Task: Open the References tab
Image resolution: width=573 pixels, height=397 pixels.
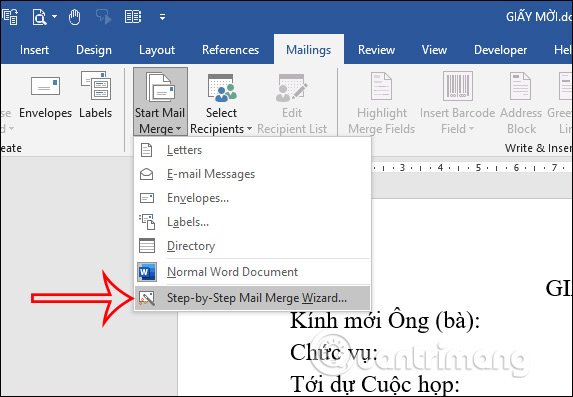Action: coord(230,50)
